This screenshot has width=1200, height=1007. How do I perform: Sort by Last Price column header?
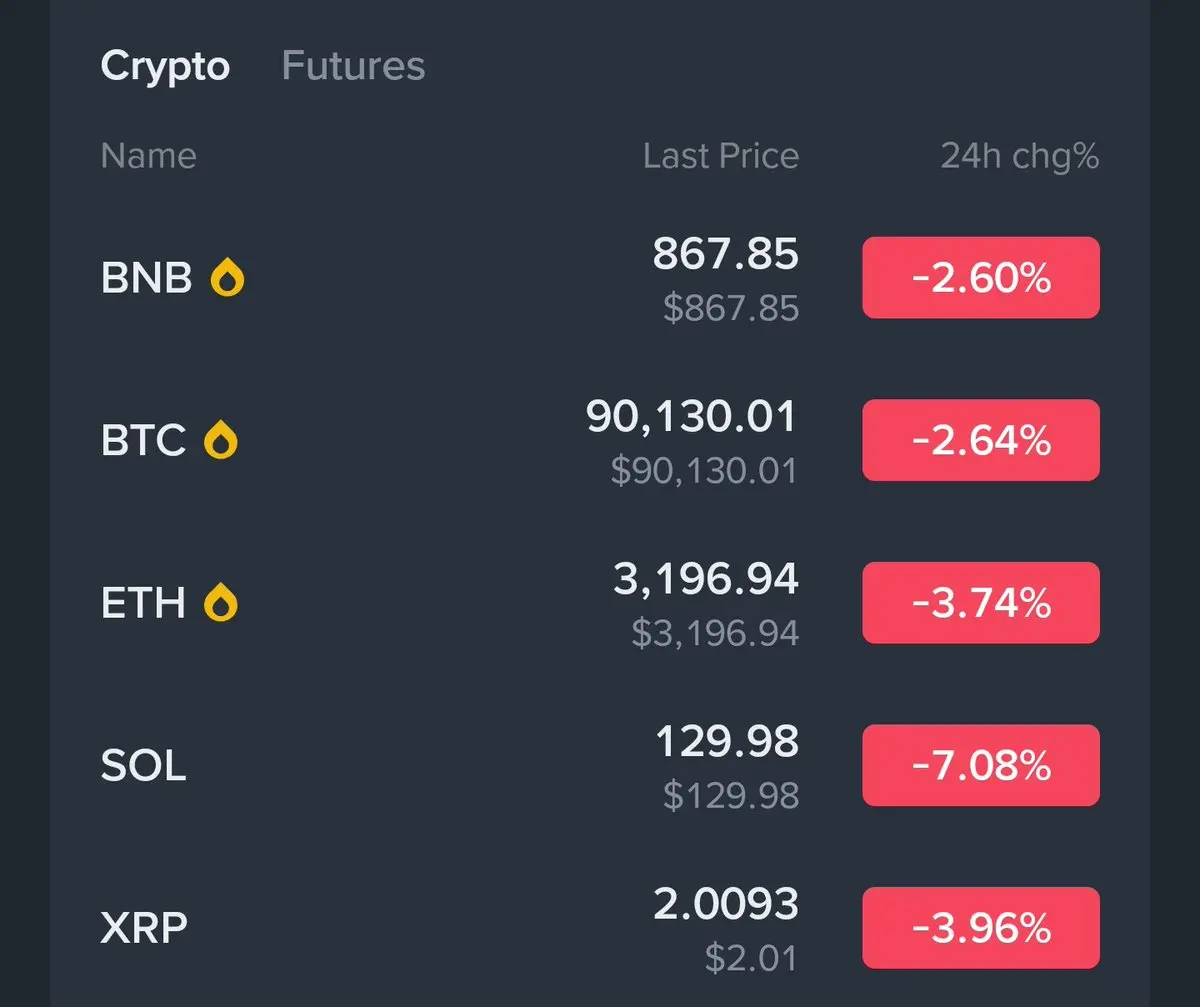[720, 156]
